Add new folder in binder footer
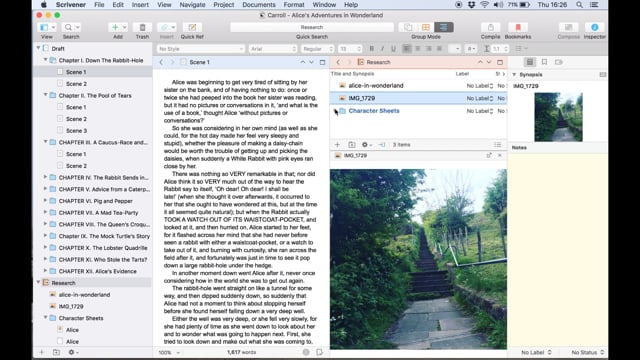This screenshot has height=360, width=640. [x=56, y=352]
